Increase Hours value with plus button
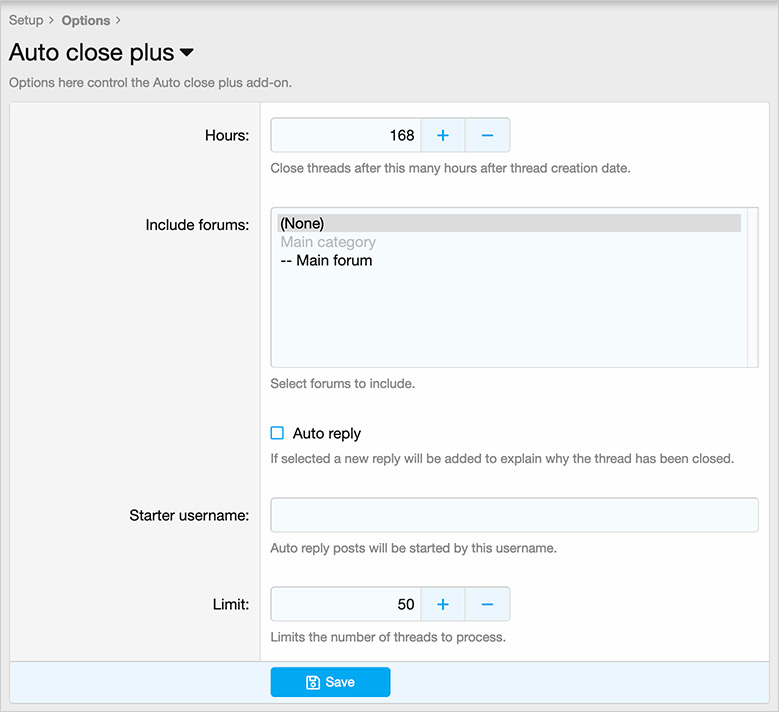Image resolution: width=779 pixels, height=712 pixels. (443, 135)
